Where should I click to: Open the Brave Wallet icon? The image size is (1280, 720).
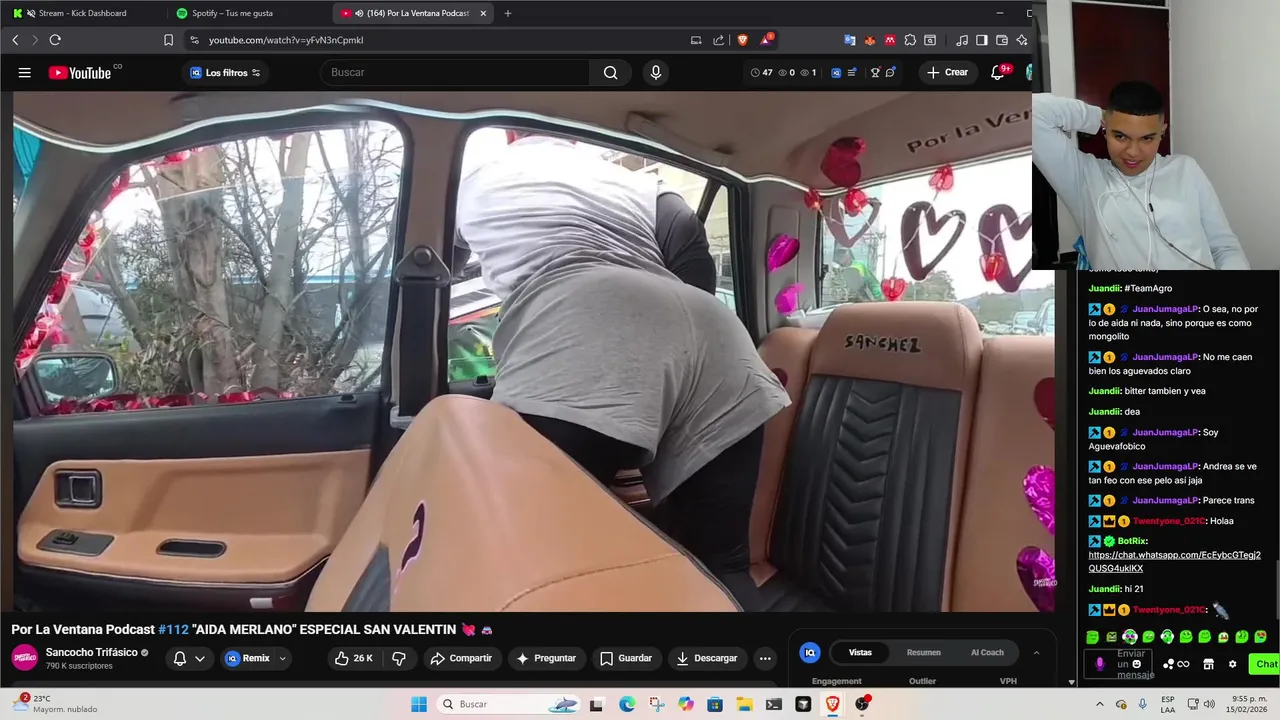(x=1002, y=40)
